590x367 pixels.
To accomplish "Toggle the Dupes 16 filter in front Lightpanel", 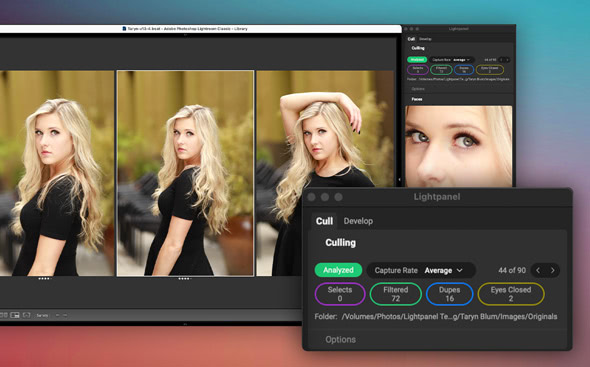I will pyautogui.click(x=450, y=294).
